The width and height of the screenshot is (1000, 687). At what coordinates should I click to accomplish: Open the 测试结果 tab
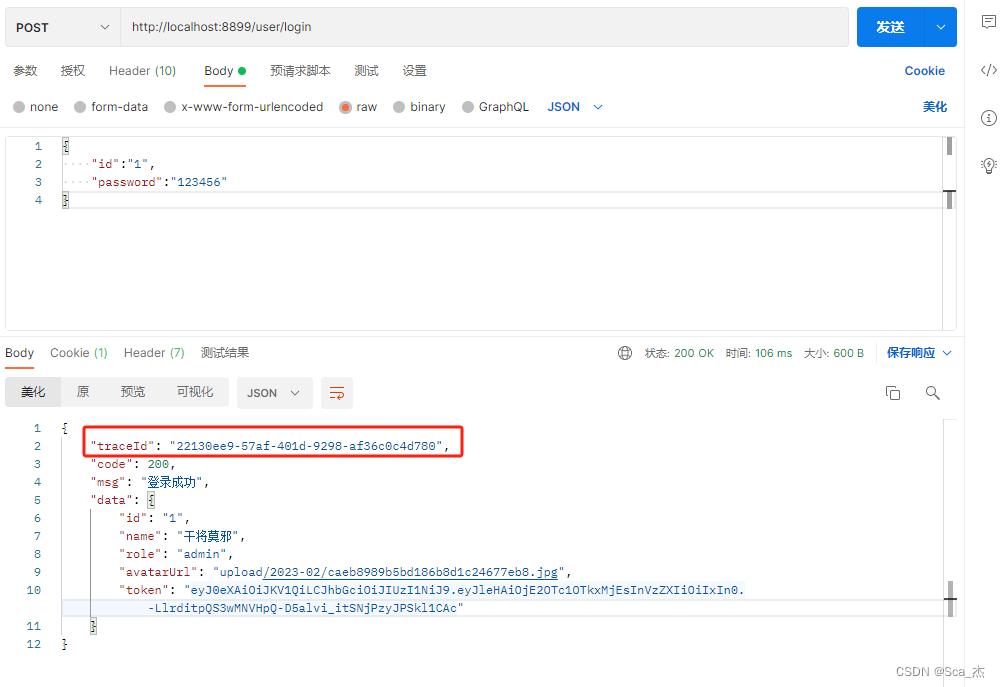(224, 353)
